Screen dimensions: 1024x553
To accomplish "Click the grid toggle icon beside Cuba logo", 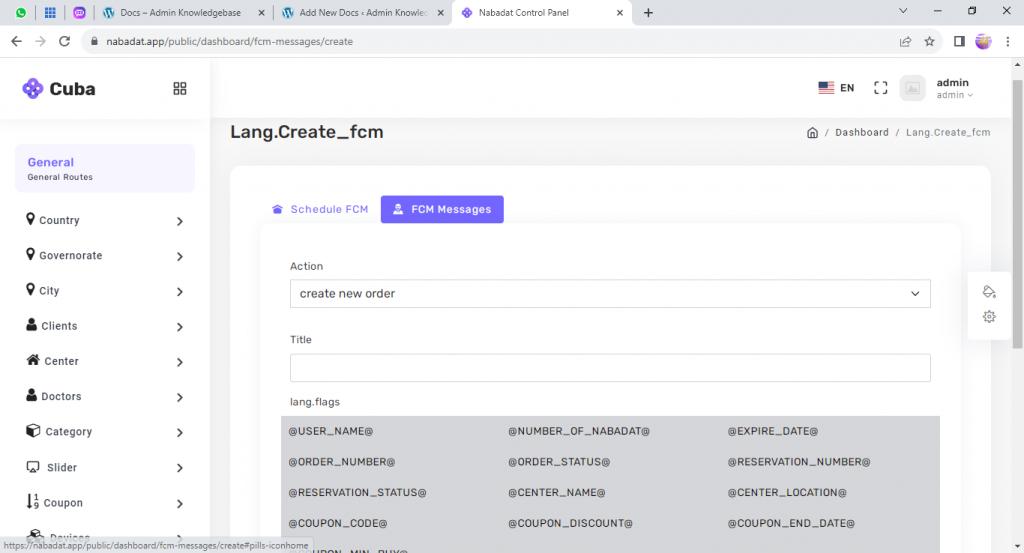I will tap(180, 88).
